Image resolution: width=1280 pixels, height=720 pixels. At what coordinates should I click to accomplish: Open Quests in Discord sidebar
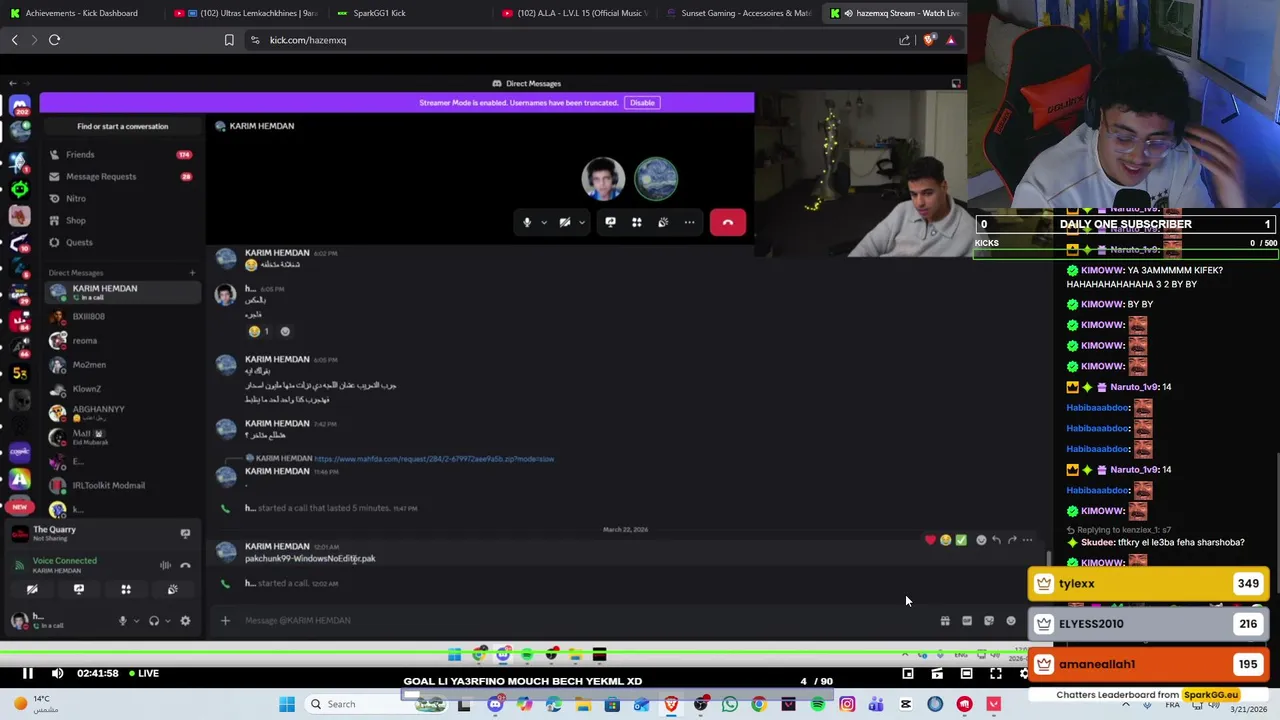pyautogui.click(x=120, y=243)
